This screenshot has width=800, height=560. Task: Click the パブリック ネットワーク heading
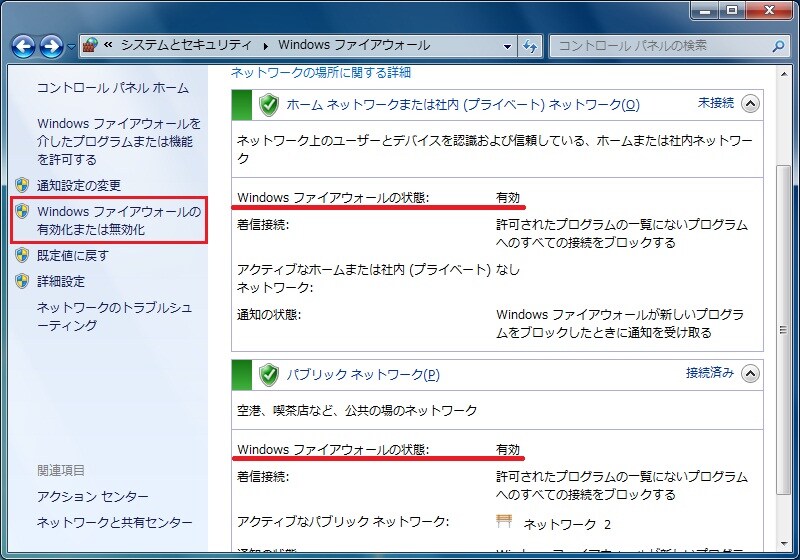(363, 374)
